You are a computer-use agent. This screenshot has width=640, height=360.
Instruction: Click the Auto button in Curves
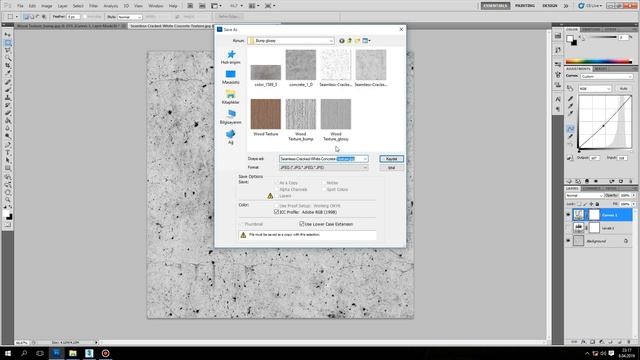[x=623, y=89]
